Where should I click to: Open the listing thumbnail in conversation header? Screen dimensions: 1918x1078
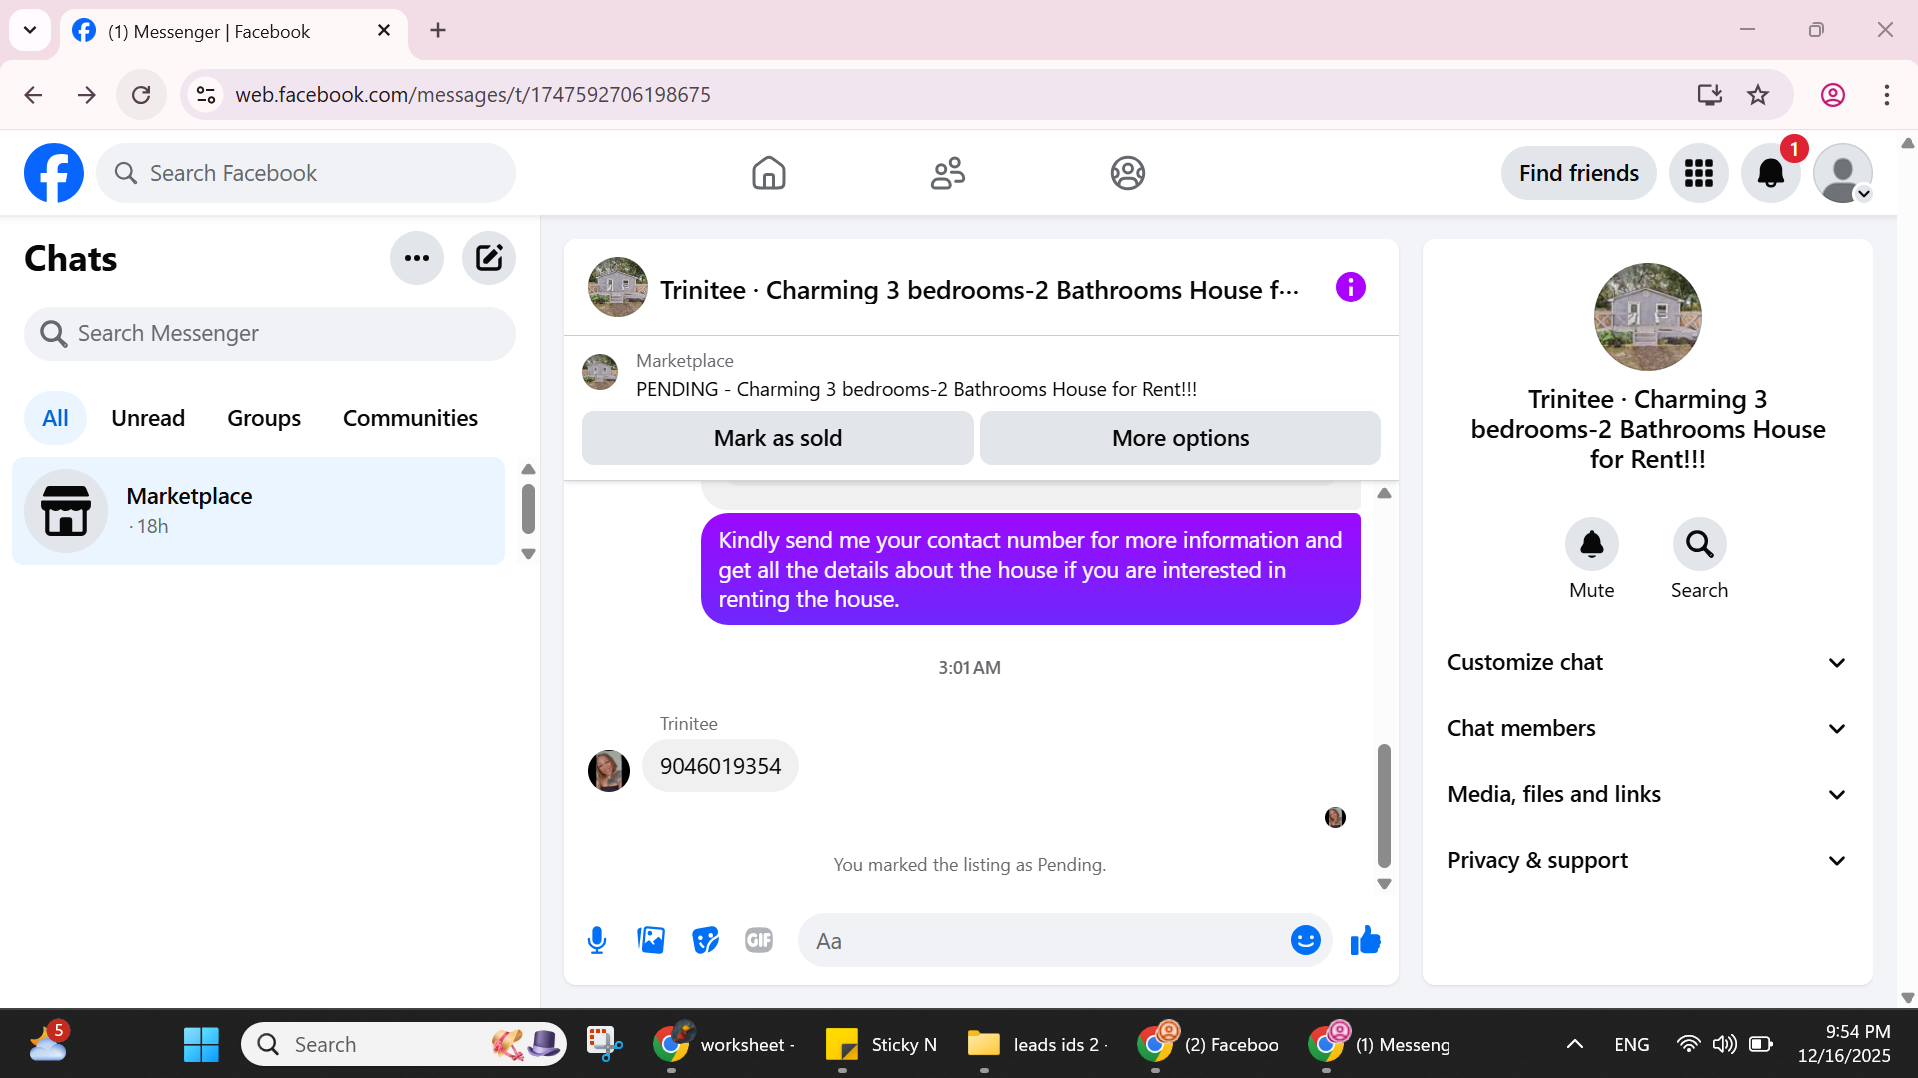click(x=618, y=288)
